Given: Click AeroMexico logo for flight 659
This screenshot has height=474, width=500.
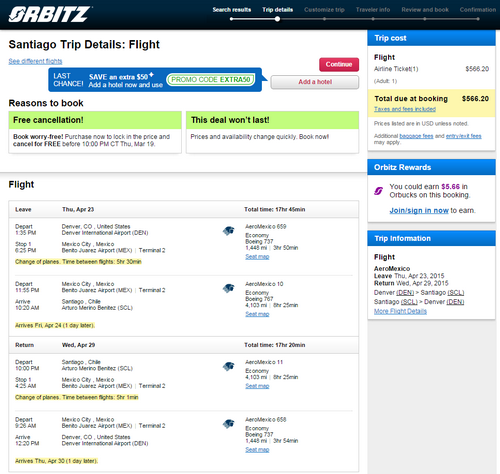Looking at the screenshot, I should [229, 231].
